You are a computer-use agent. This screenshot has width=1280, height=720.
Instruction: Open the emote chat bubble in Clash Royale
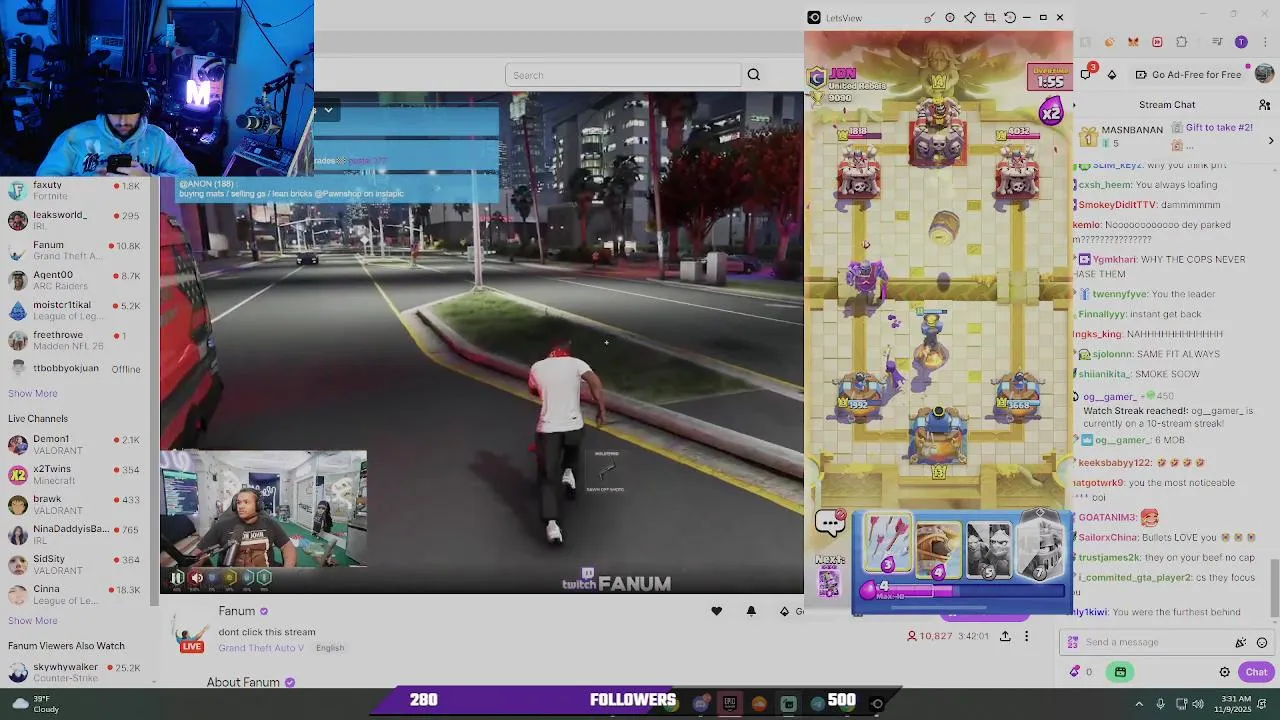pos(830,521)
